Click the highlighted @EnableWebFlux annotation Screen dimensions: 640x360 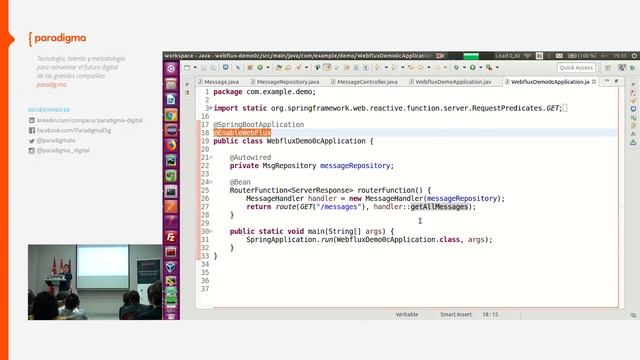point(242,133)
